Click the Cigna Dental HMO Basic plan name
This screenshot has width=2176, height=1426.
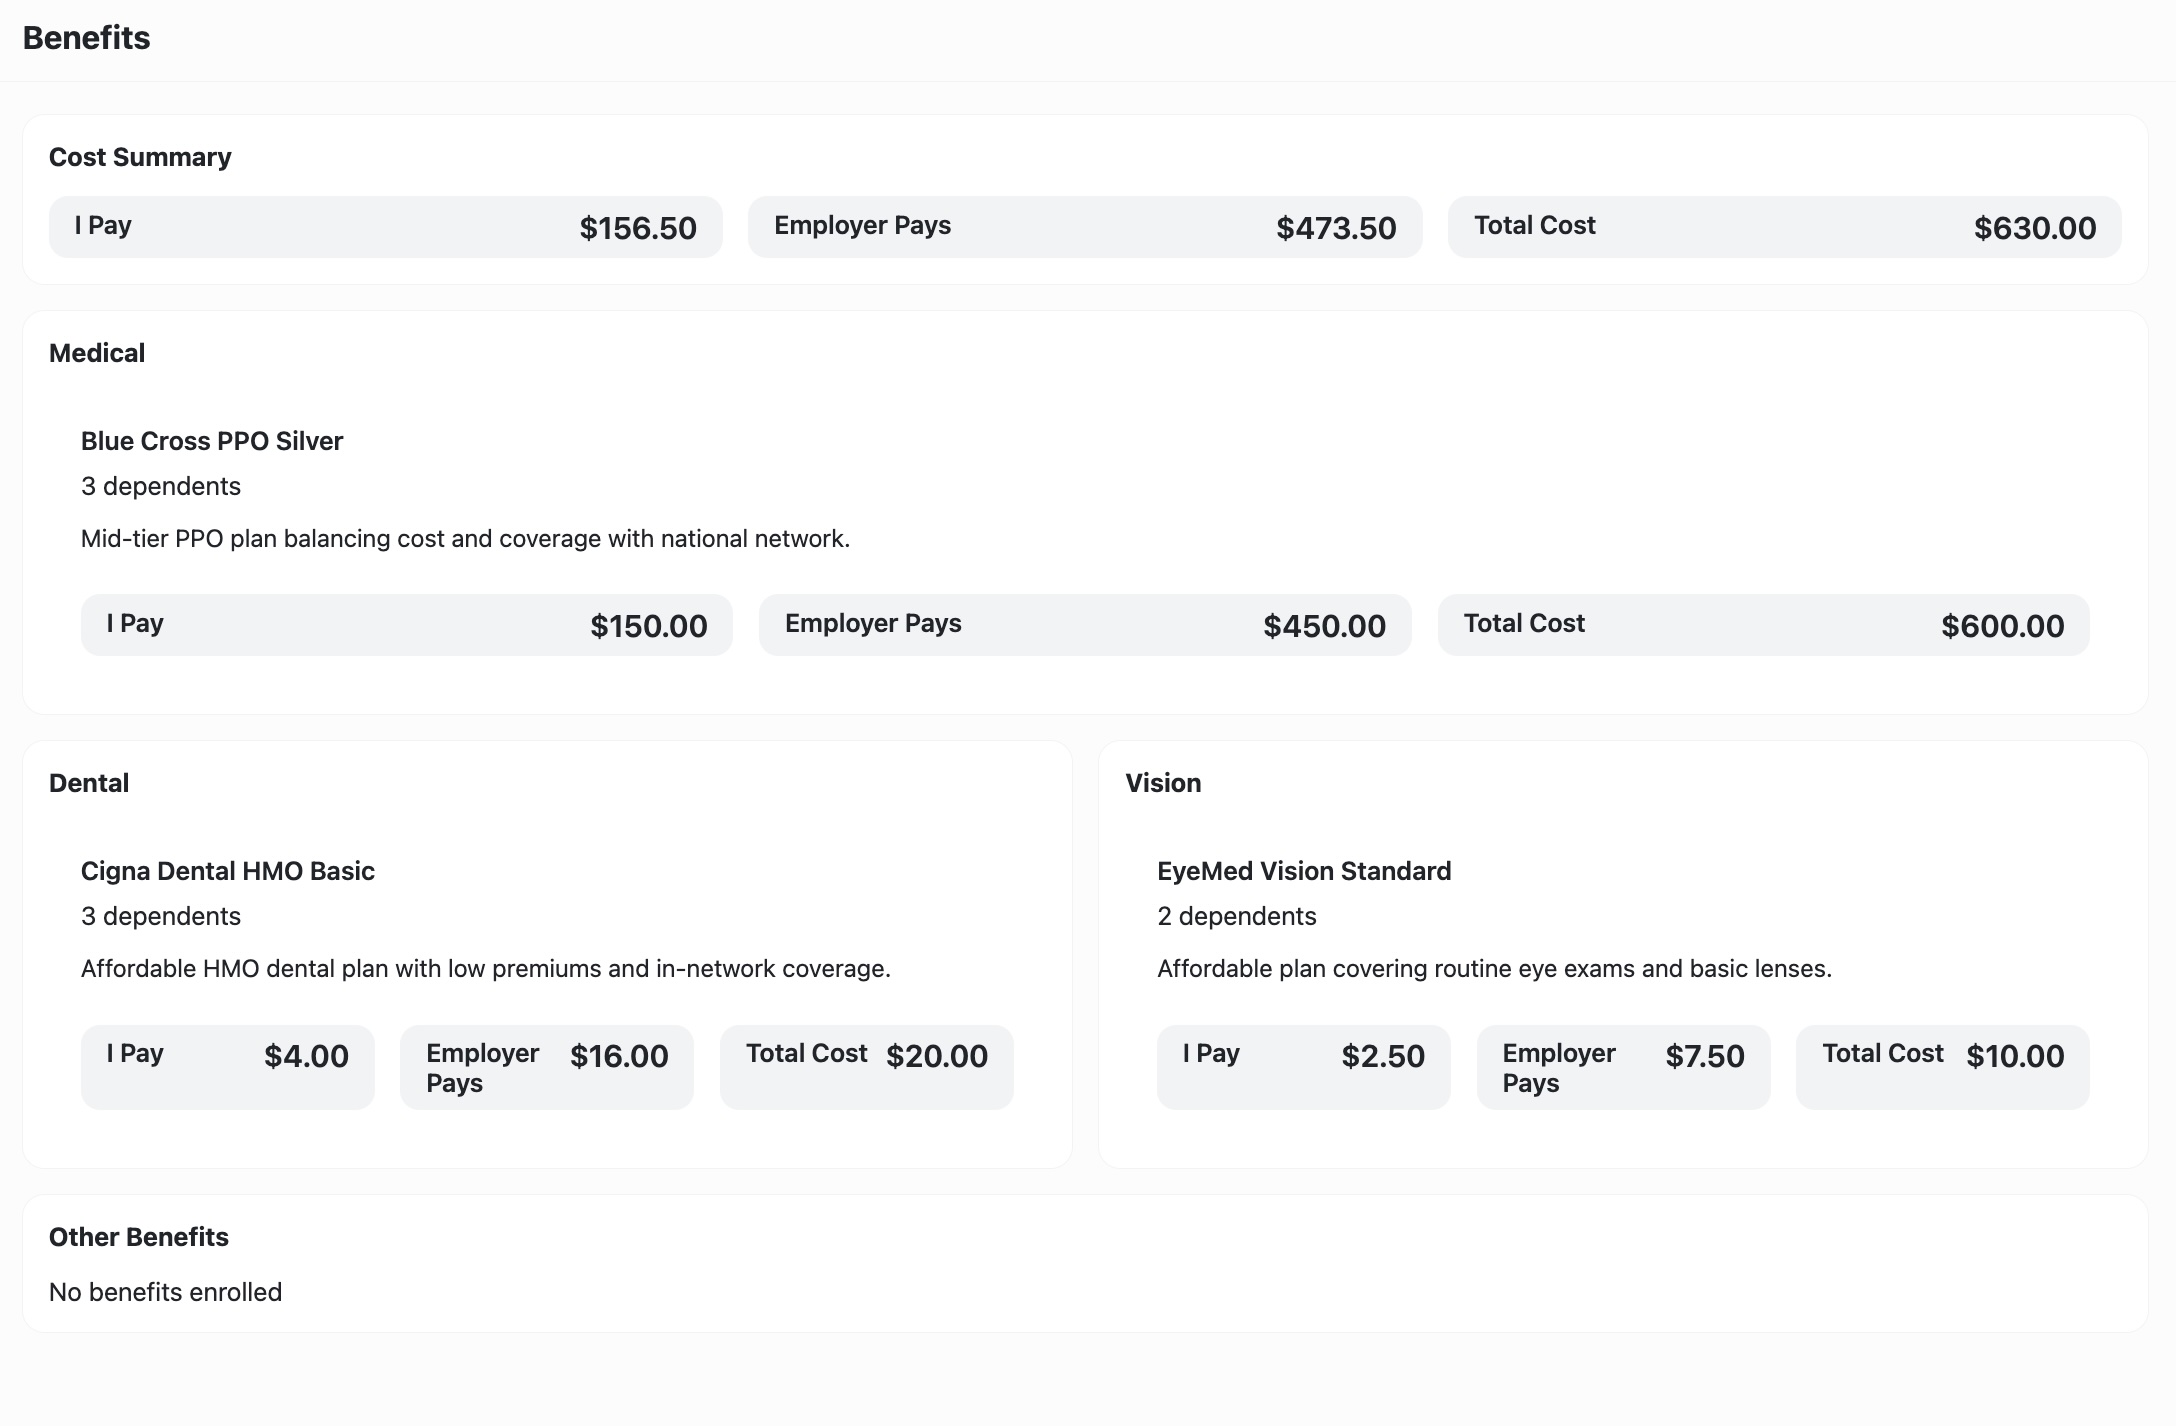tap(228, 871)
